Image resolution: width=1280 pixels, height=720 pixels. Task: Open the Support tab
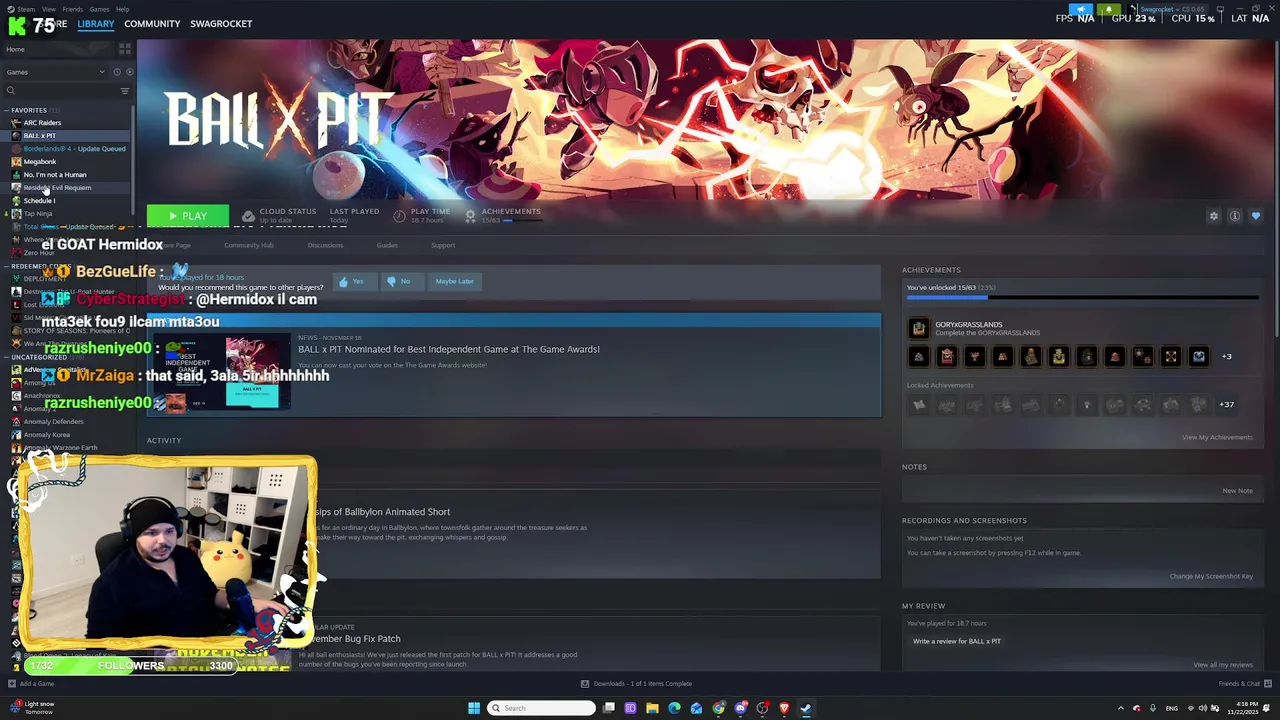click(x=443, y=245)
